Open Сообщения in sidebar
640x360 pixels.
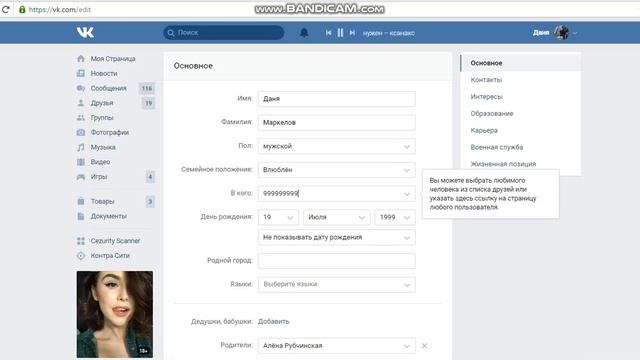108,88
